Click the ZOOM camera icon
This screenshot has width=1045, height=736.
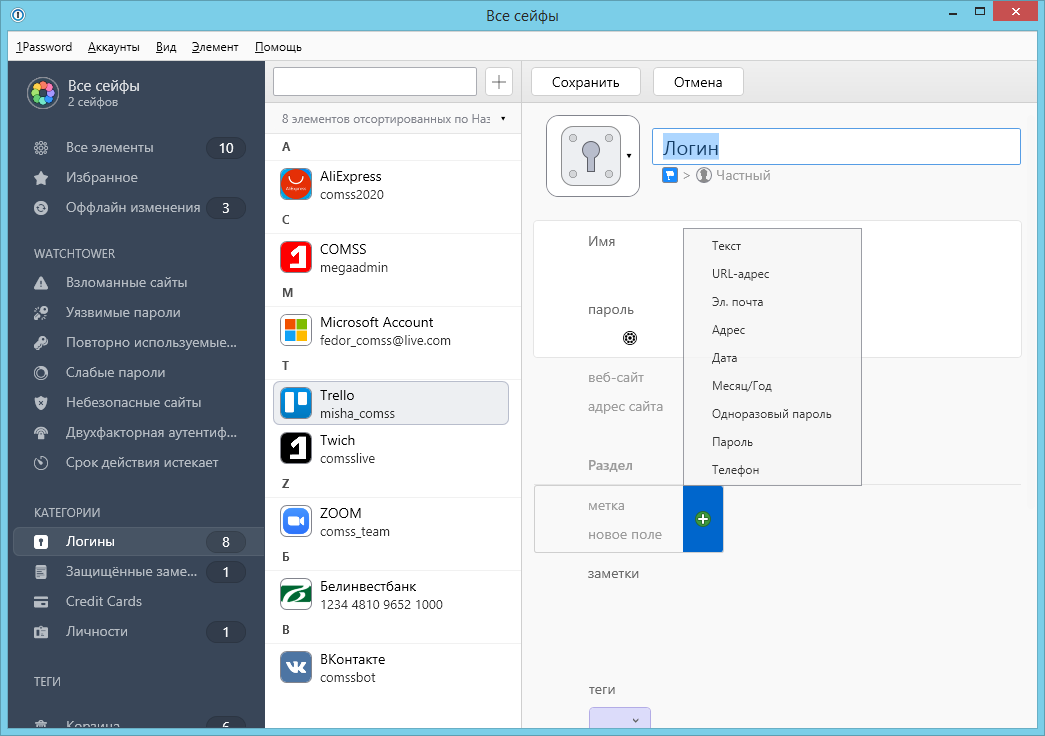[296, 521]
